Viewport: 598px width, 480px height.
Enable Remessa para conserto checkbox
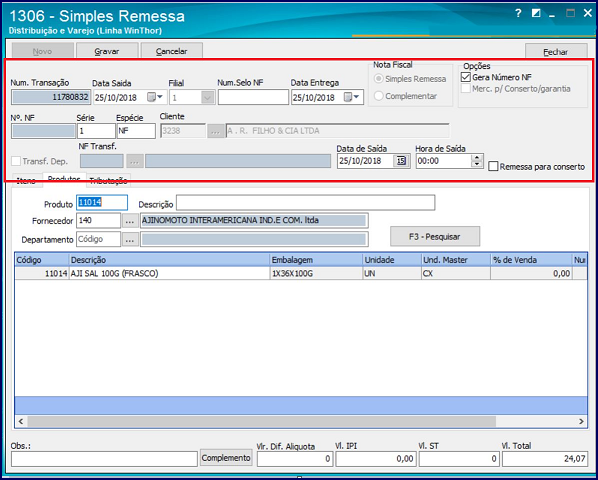[x=493, y=167]
